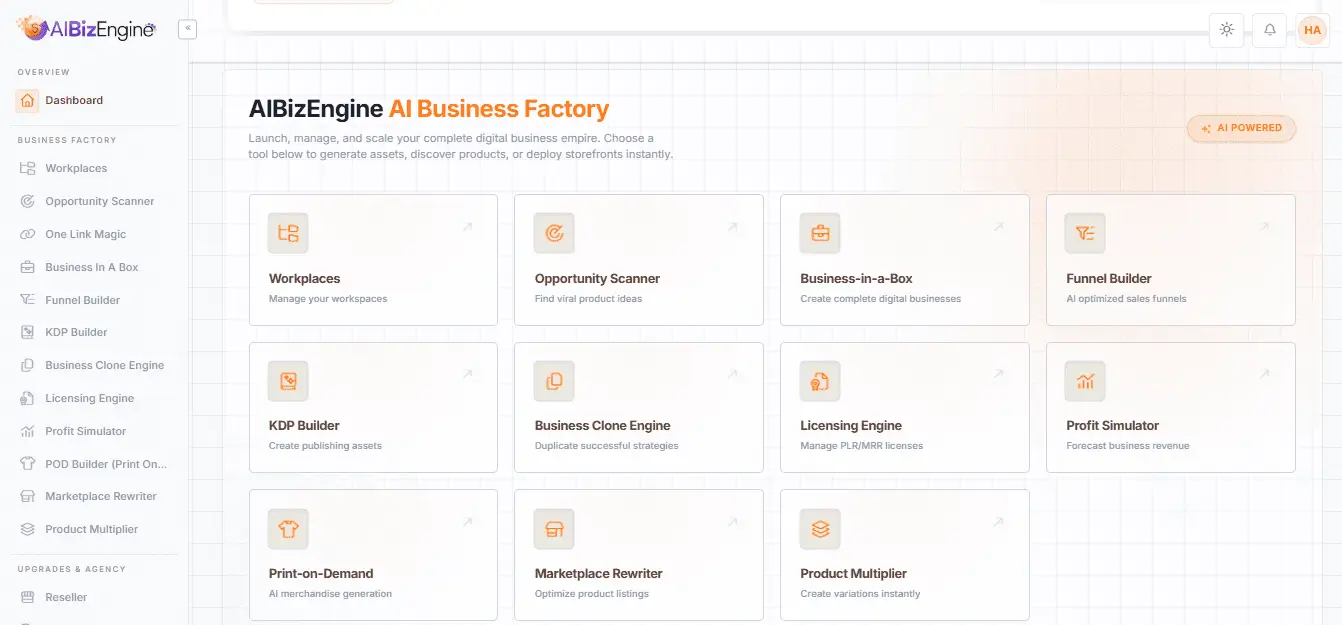Click the Workplaces card icon
The width and height of the screenshot is (1342, 625).
coord(288,233)
